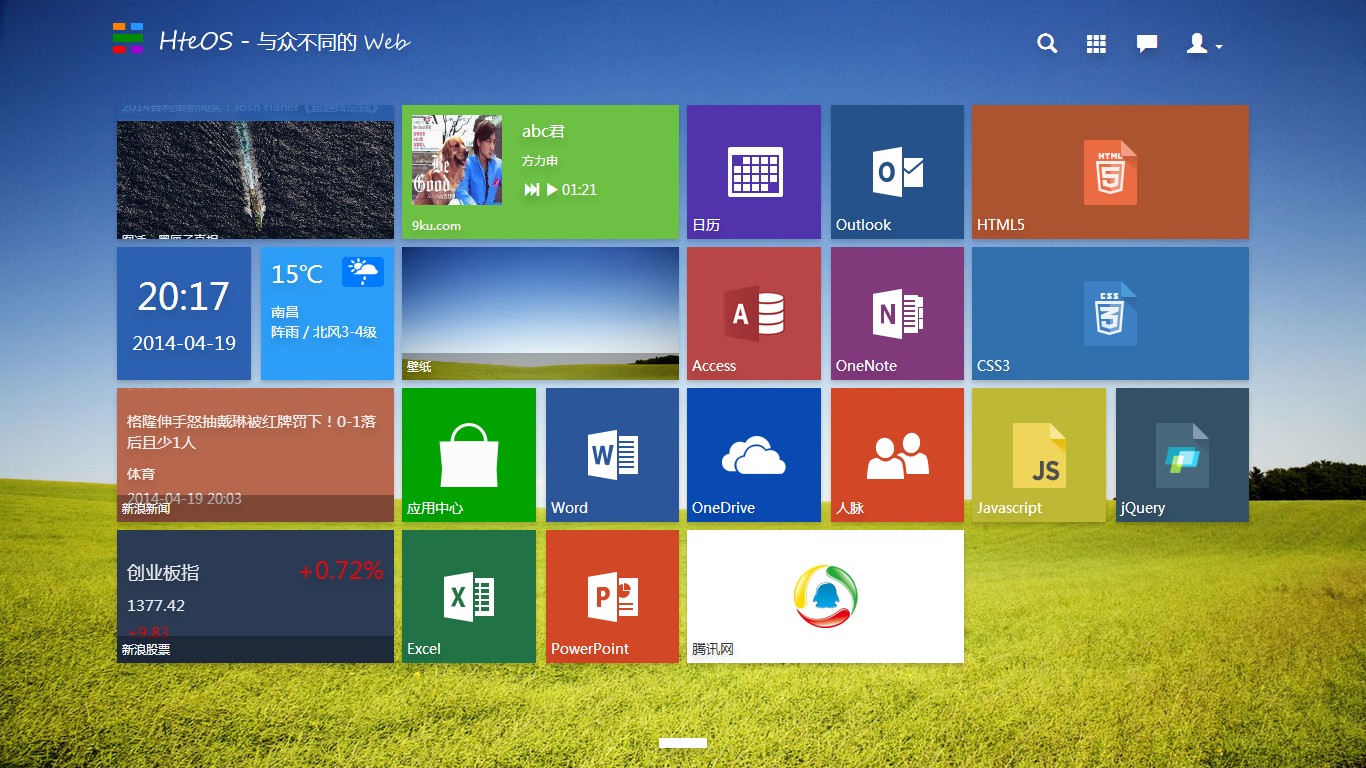This screenshot has width=1366, height=768.
Task: Open the 应用中心 app store tile
Action: 469,455
